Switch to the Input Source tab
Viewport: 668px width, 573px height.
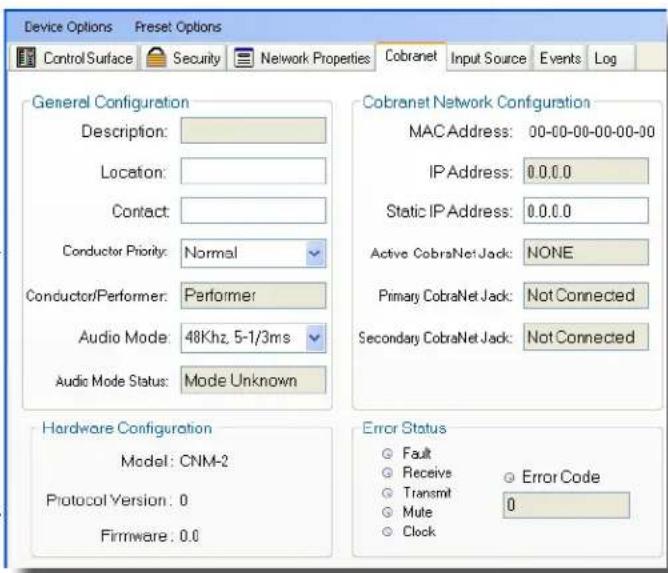pyautogui.click(x=489, y=58)
